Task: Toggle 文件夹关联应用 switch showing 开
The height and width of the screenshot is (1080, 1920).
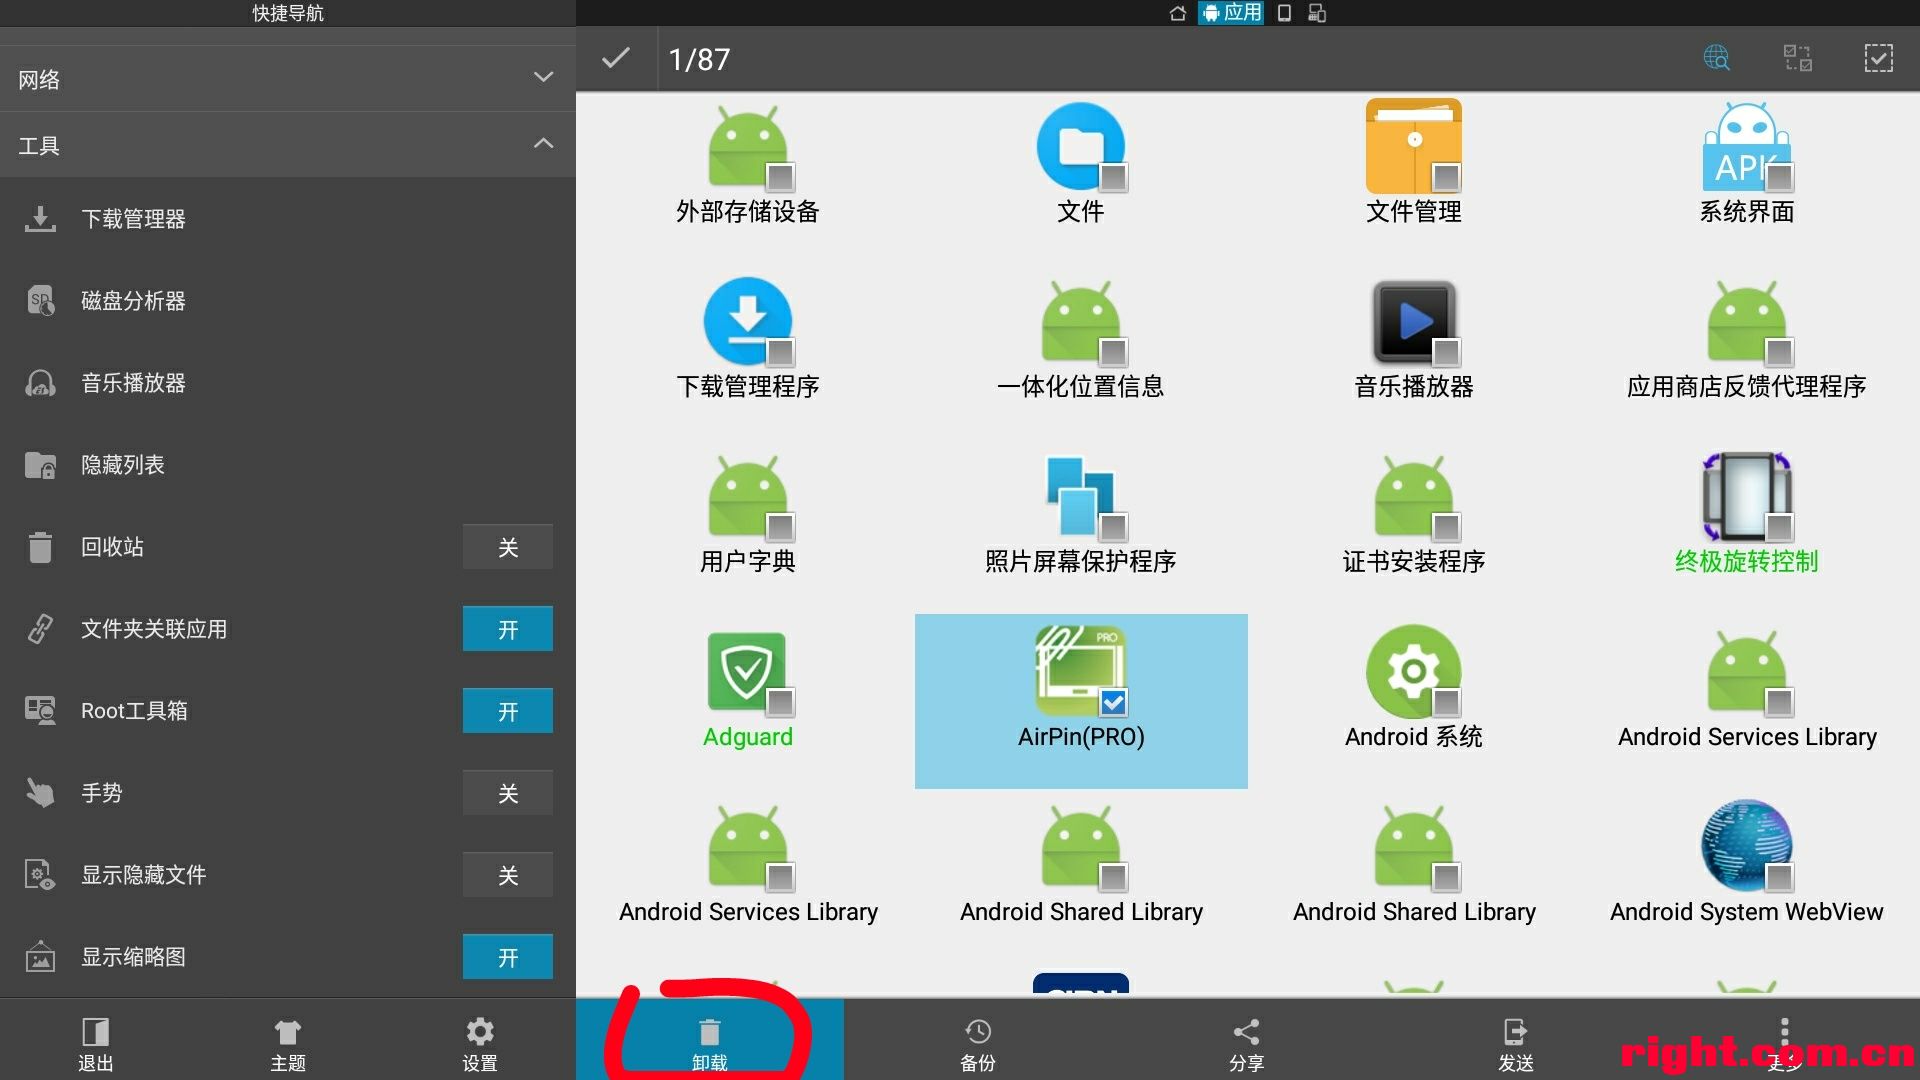Action: coord(508,629)
